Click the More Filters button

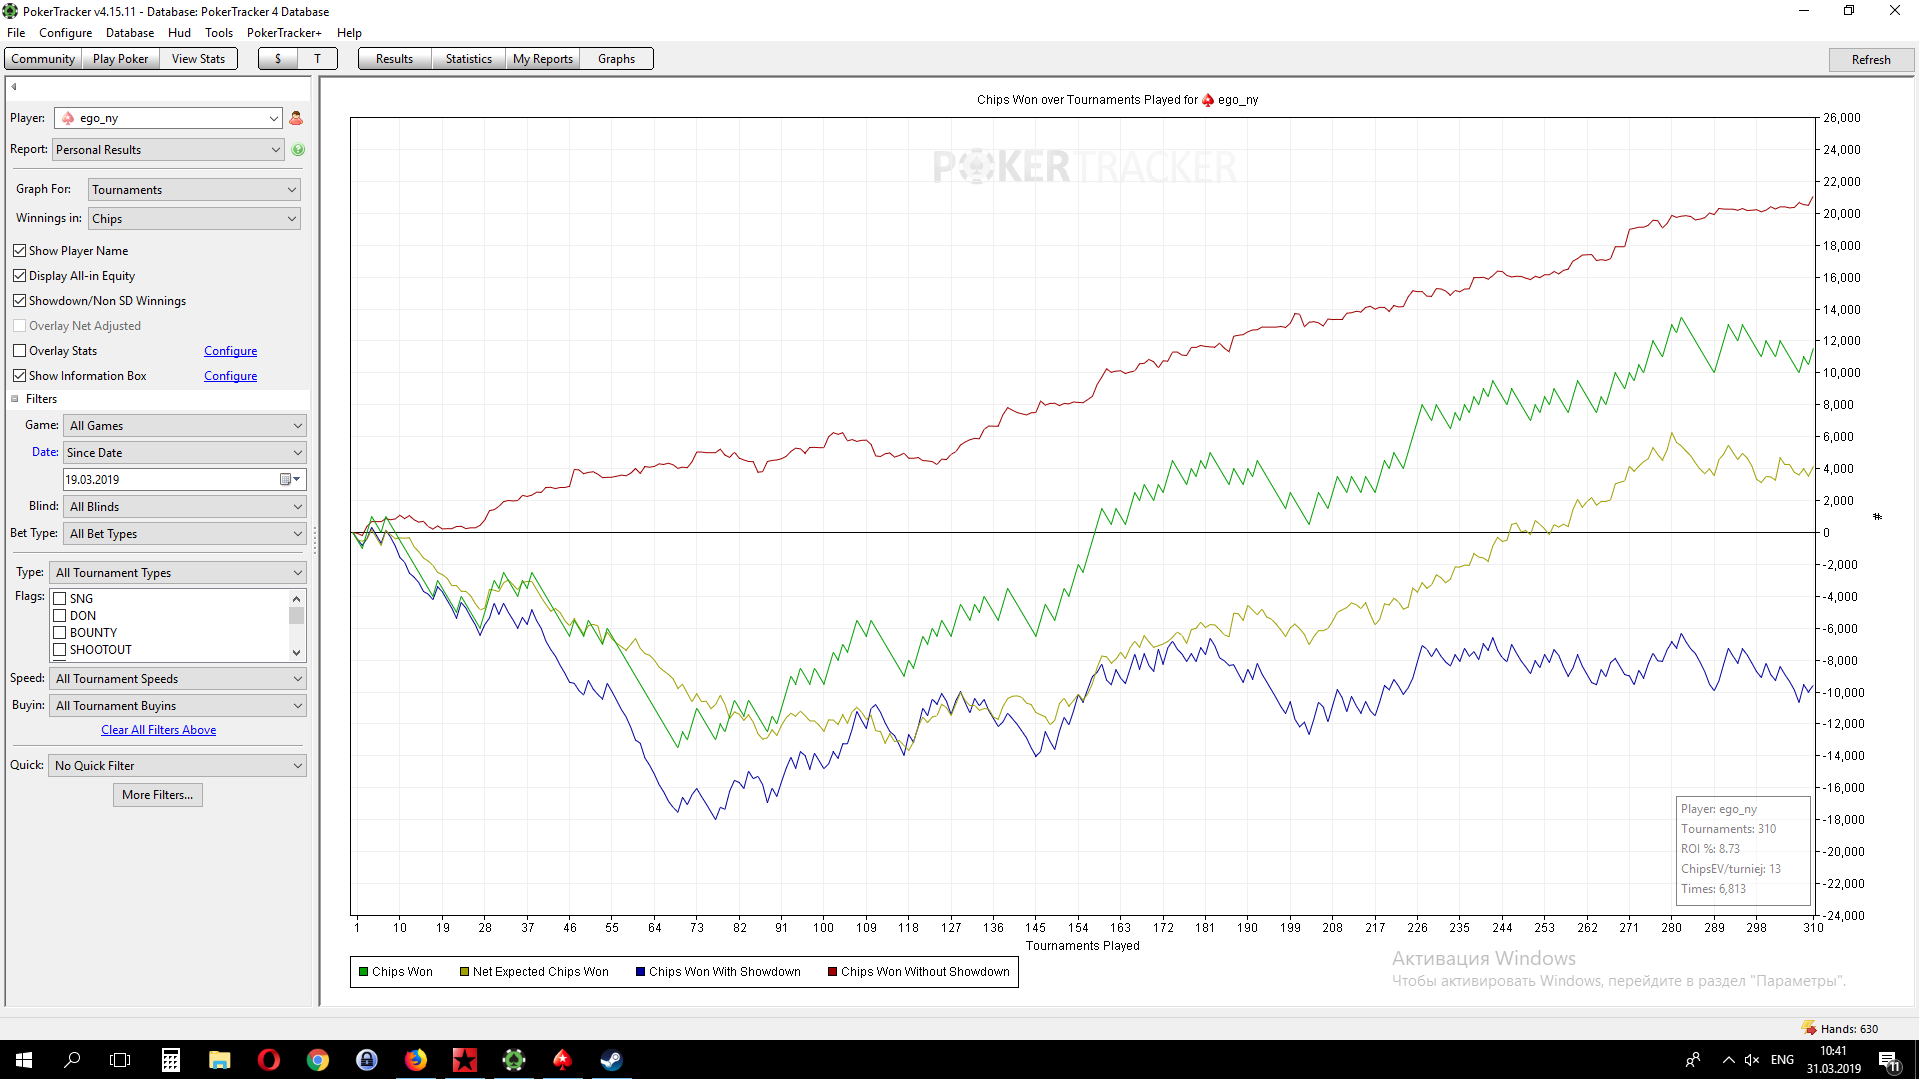pos(158,795)
